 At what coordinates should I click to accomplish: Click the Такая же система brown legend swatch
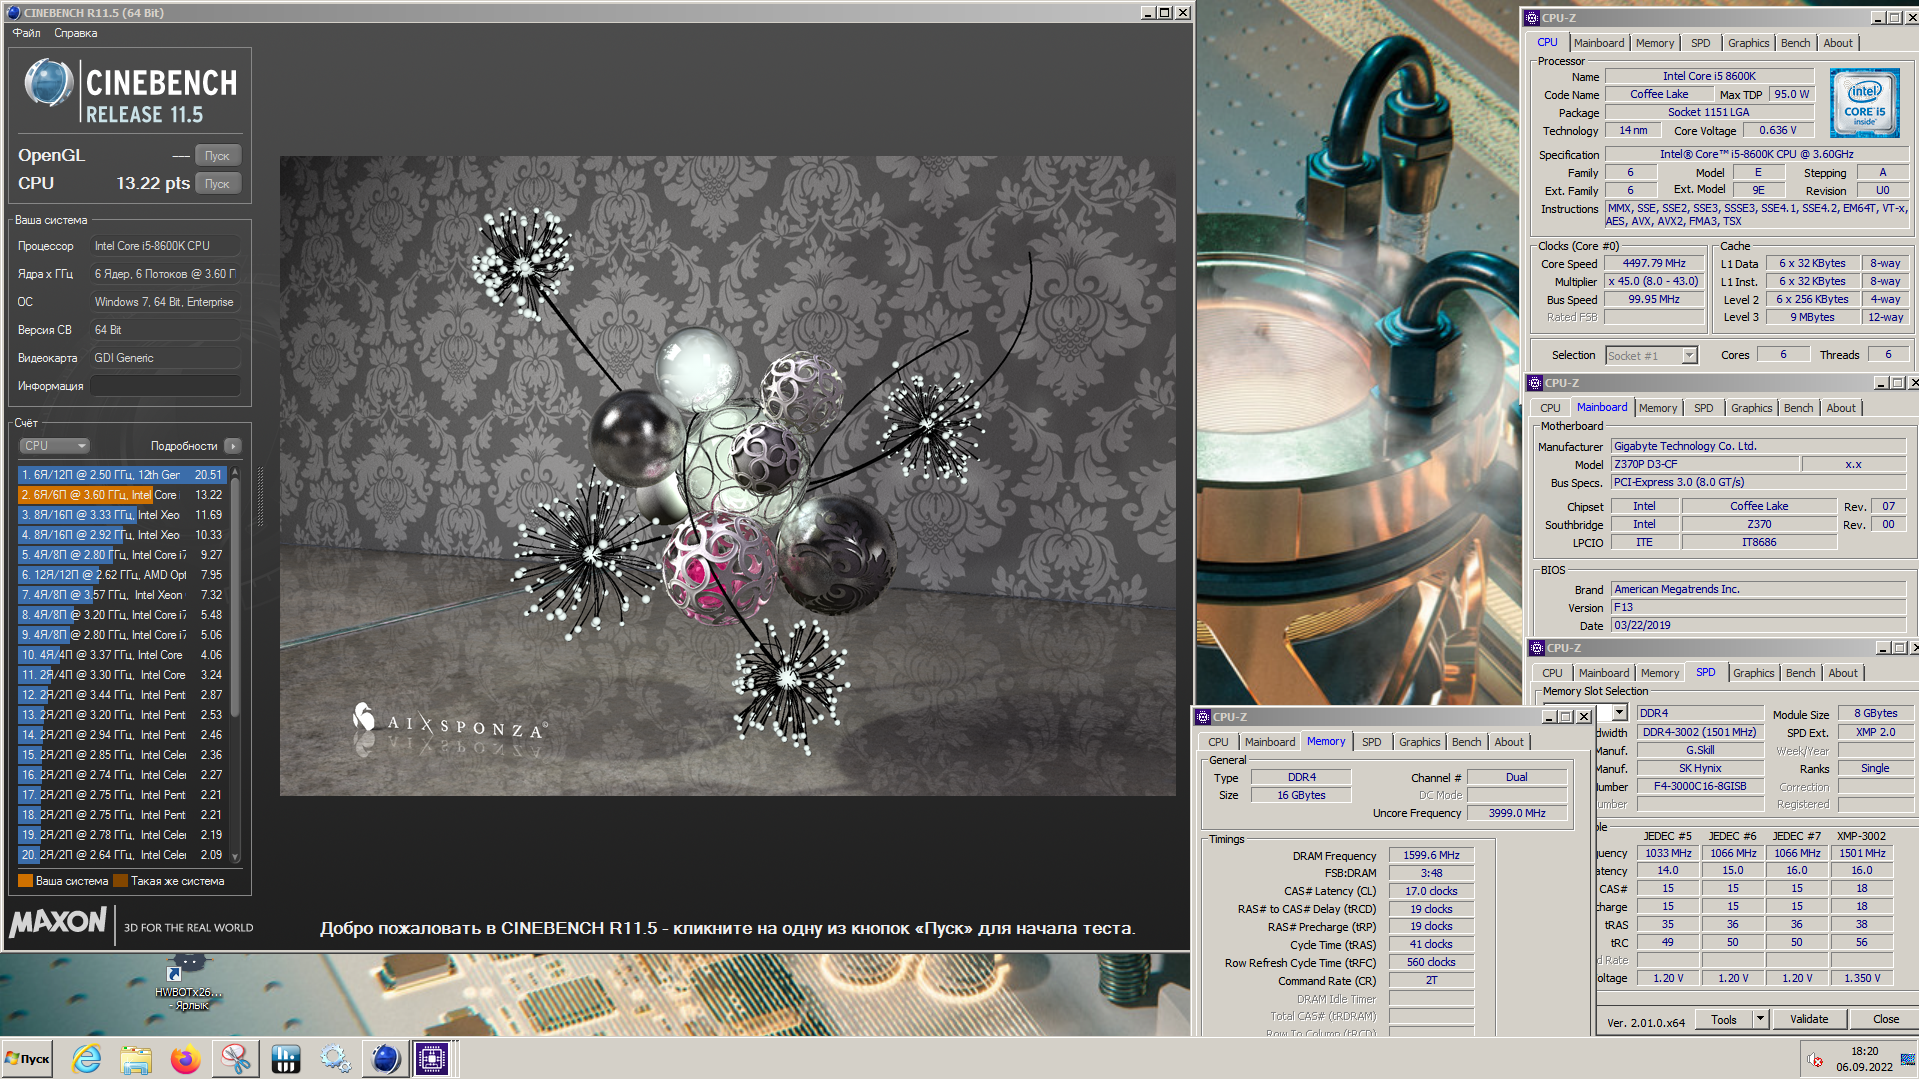[120, 881]
